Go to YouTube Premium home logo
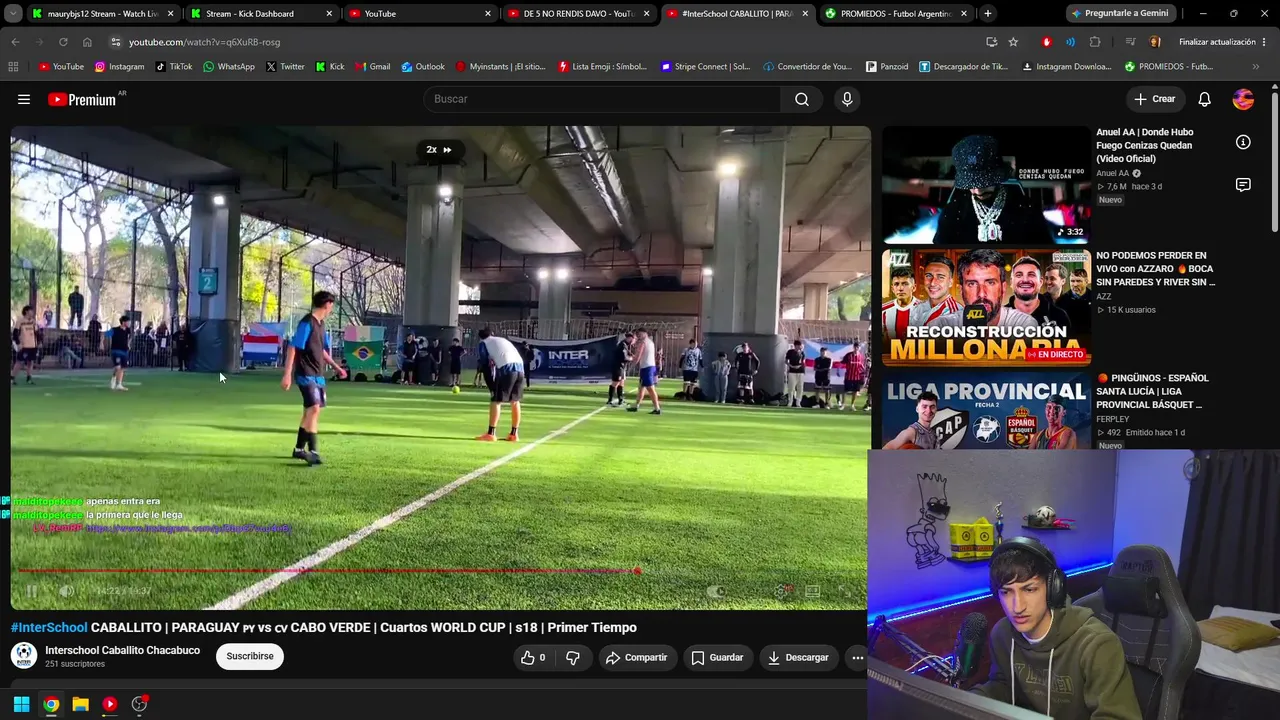Viewport: 1280px width, 720px height. (x=82, y=99)
